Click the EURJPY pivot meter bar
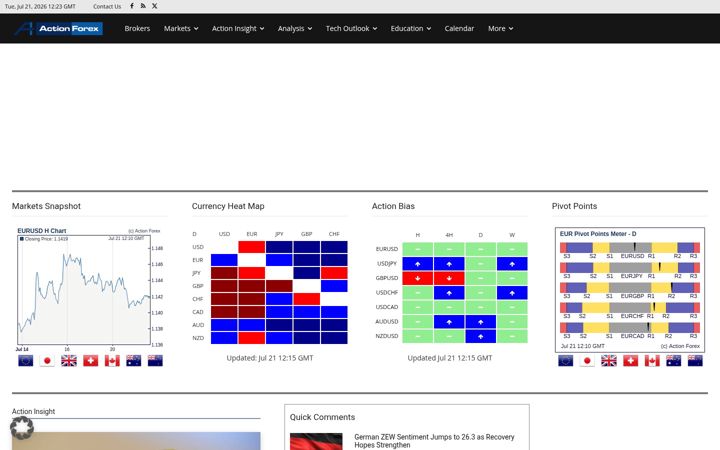720x450 pixels. (x=630, y=268)
